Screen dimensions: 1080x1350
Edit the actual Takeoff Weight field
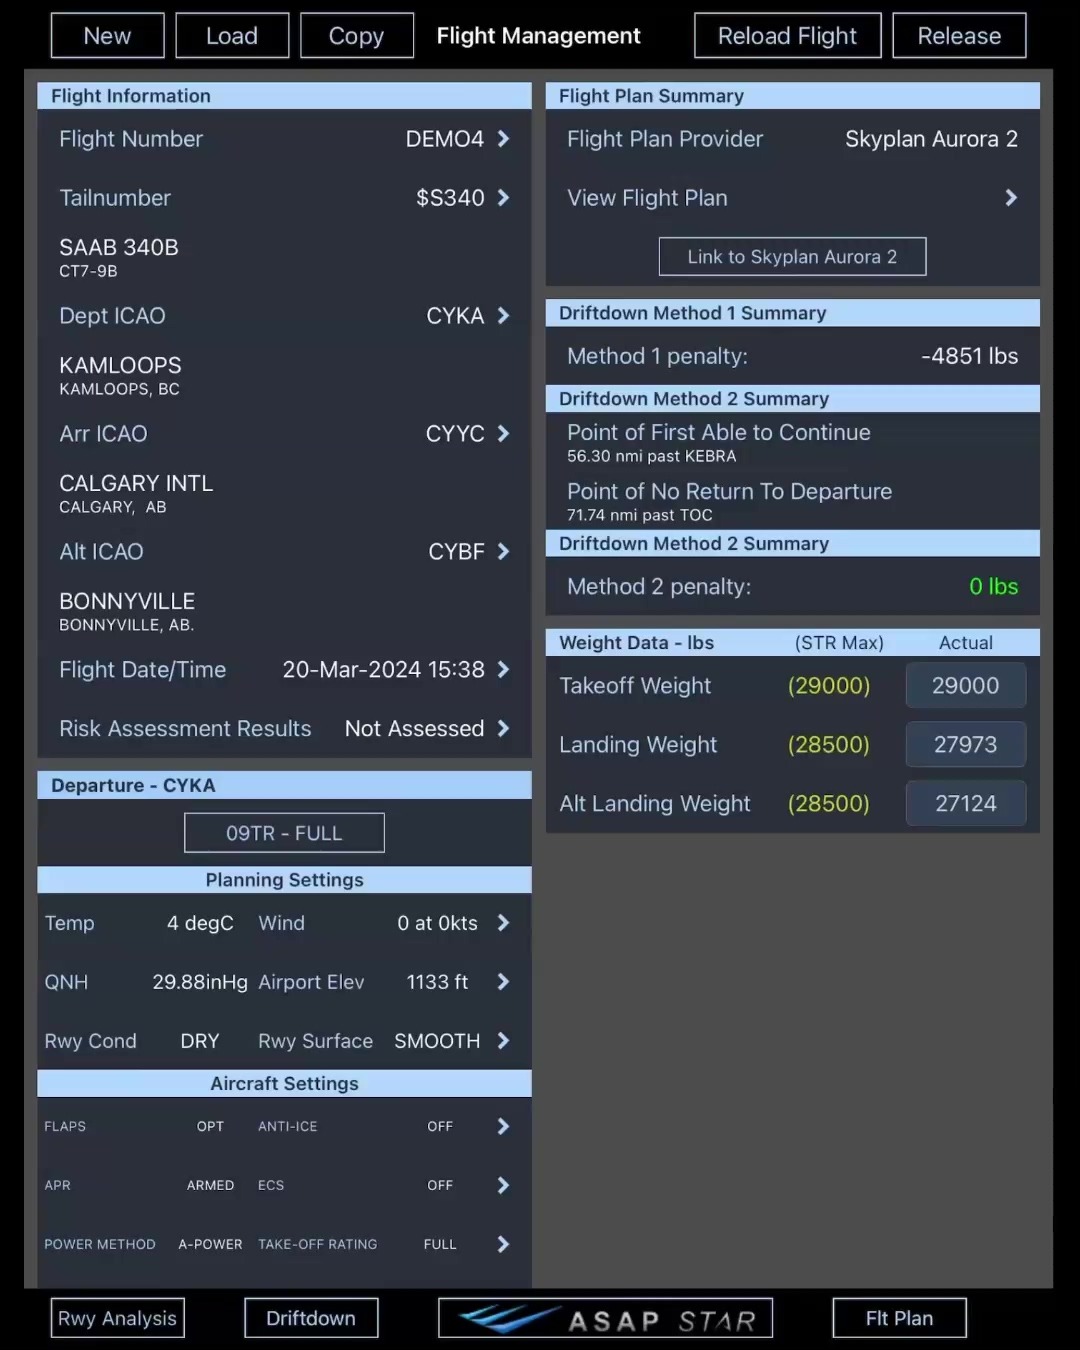click(x=965, y=686)
